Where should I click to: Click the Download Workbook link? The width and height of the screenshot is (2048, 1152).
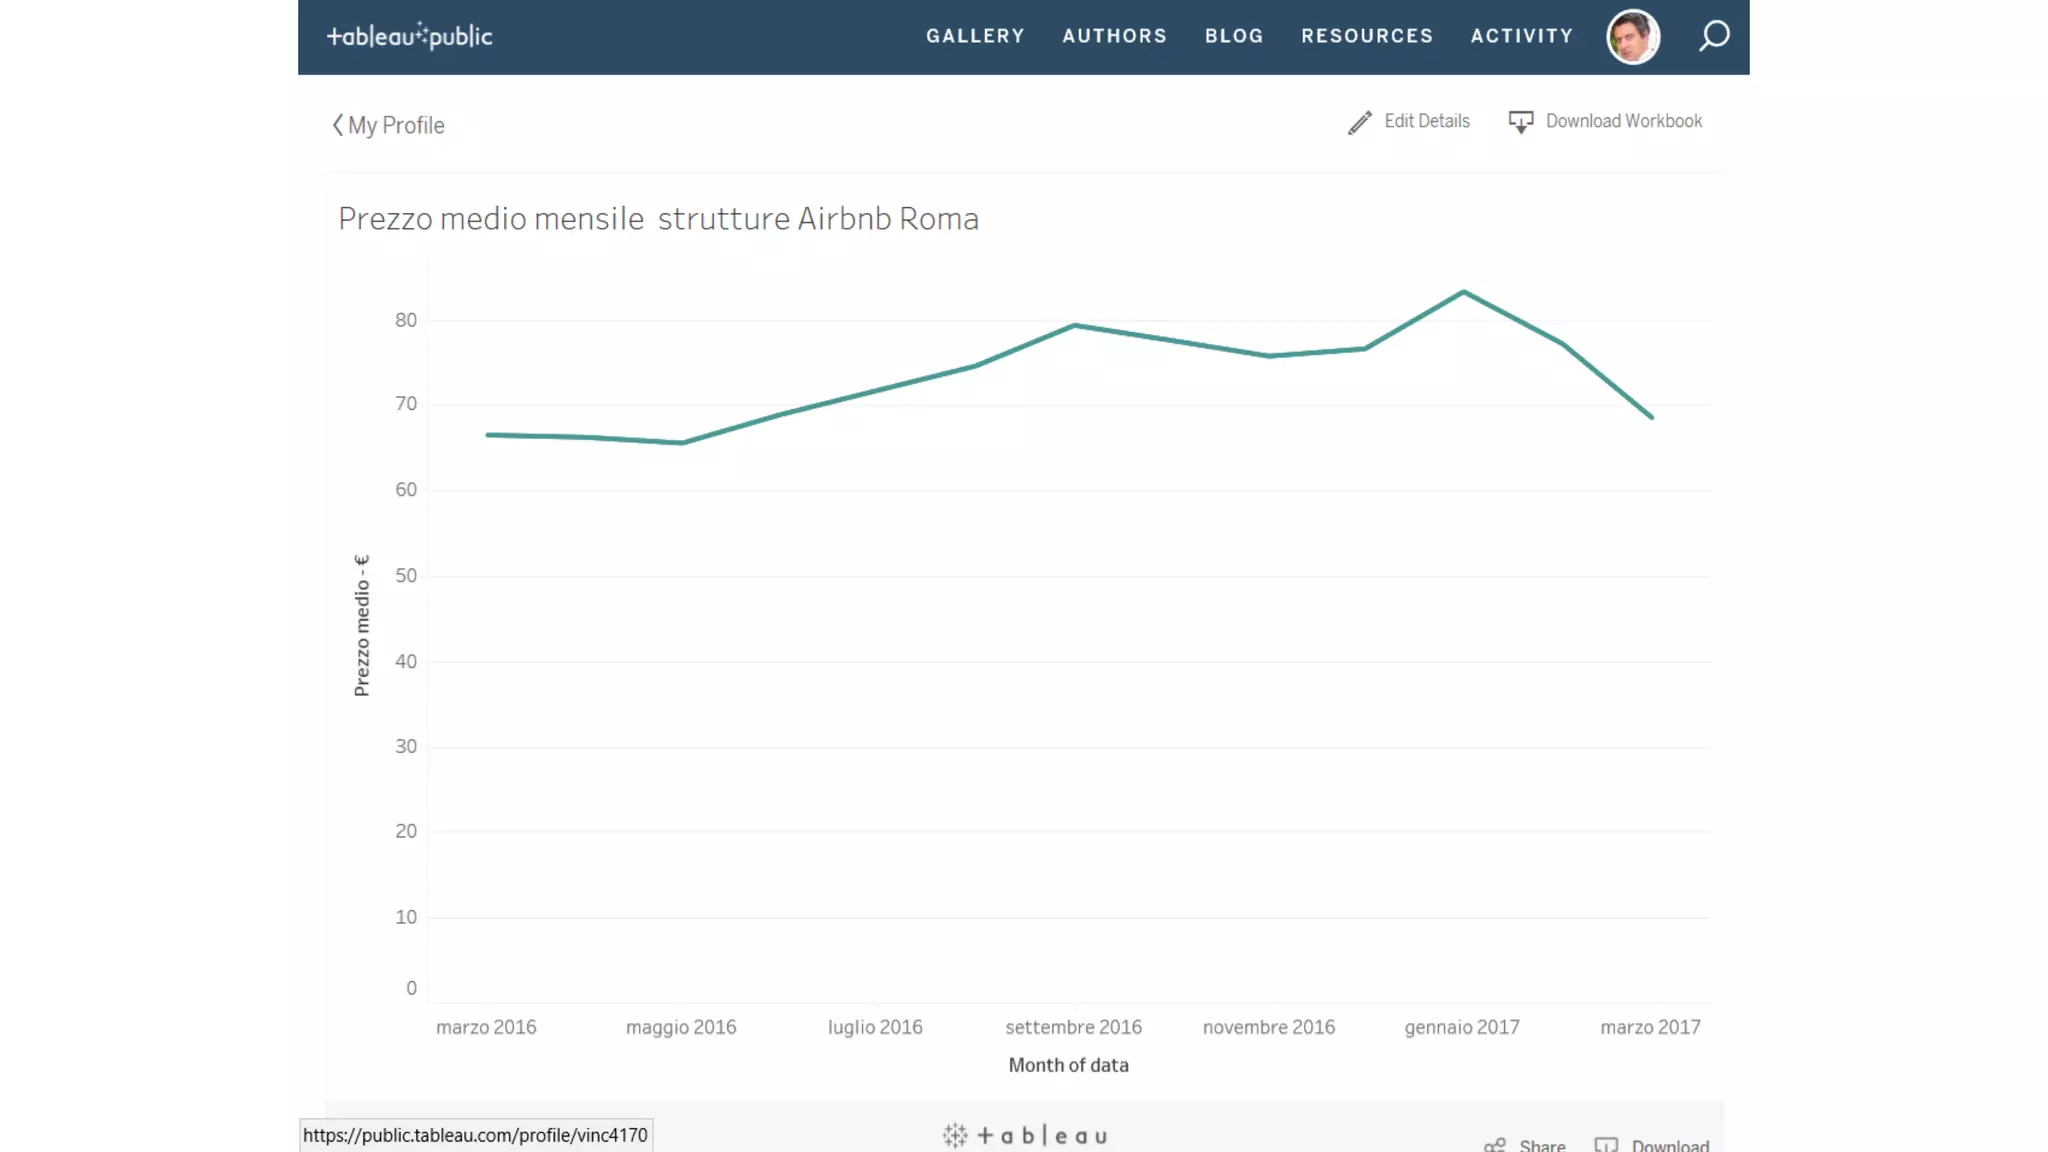tap(1623, 121)
